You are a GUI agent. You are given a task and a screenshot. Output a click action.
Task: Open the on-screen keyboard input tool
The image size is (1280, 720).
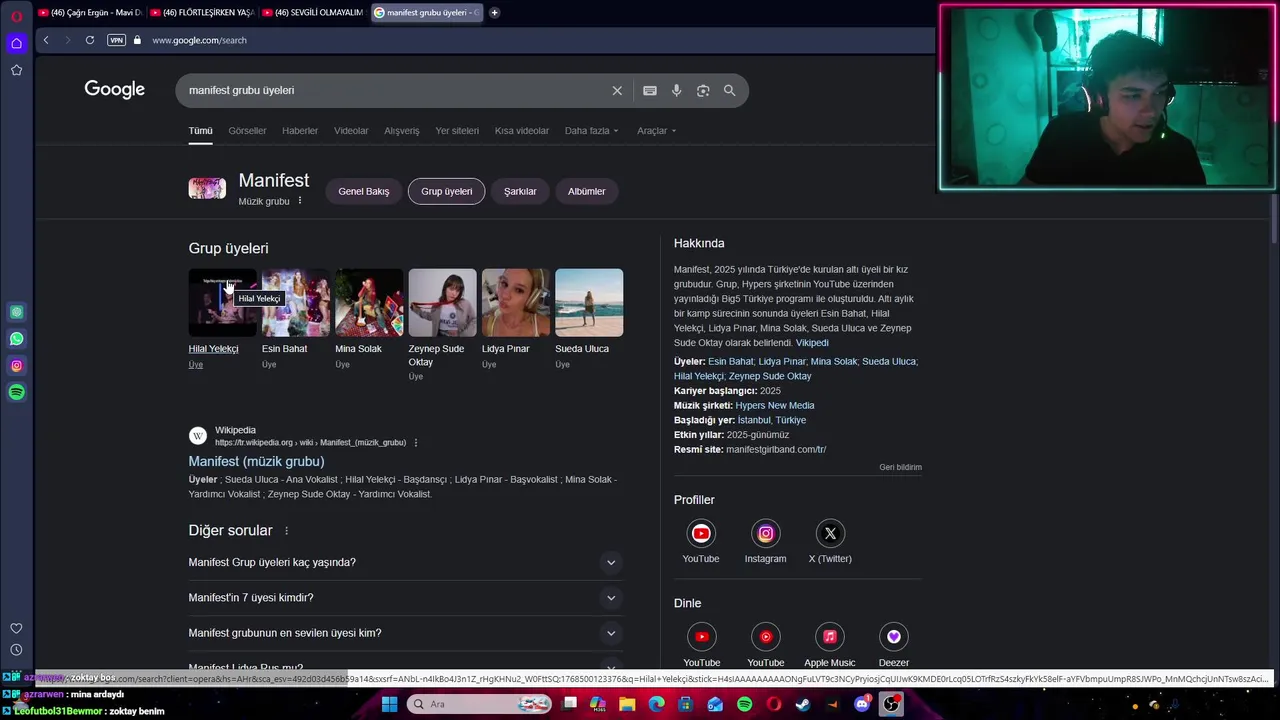pos(650,90)
